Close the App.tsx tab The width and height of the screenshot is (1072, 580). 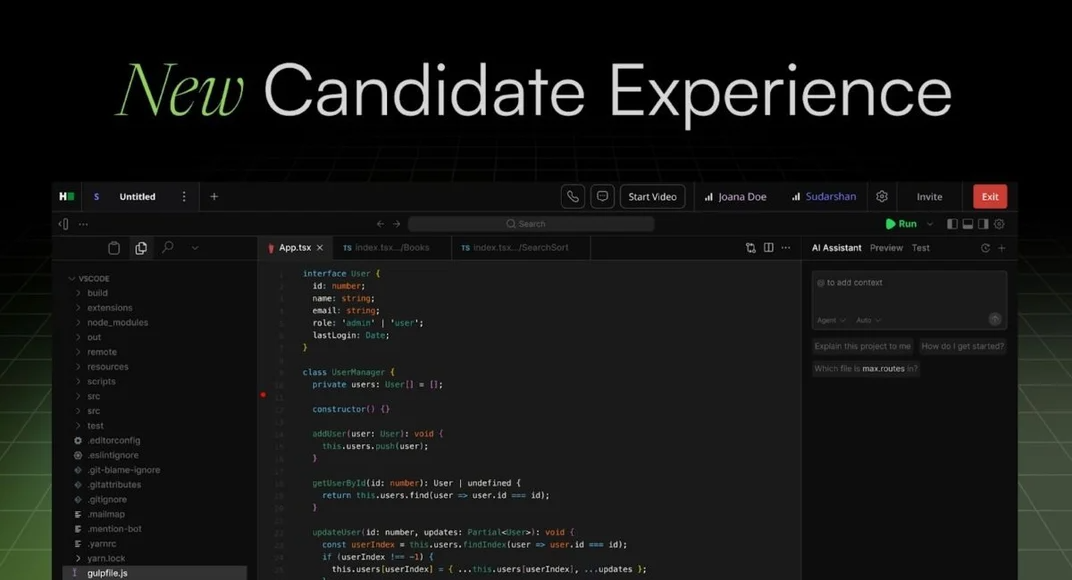(x=320, y=248)
